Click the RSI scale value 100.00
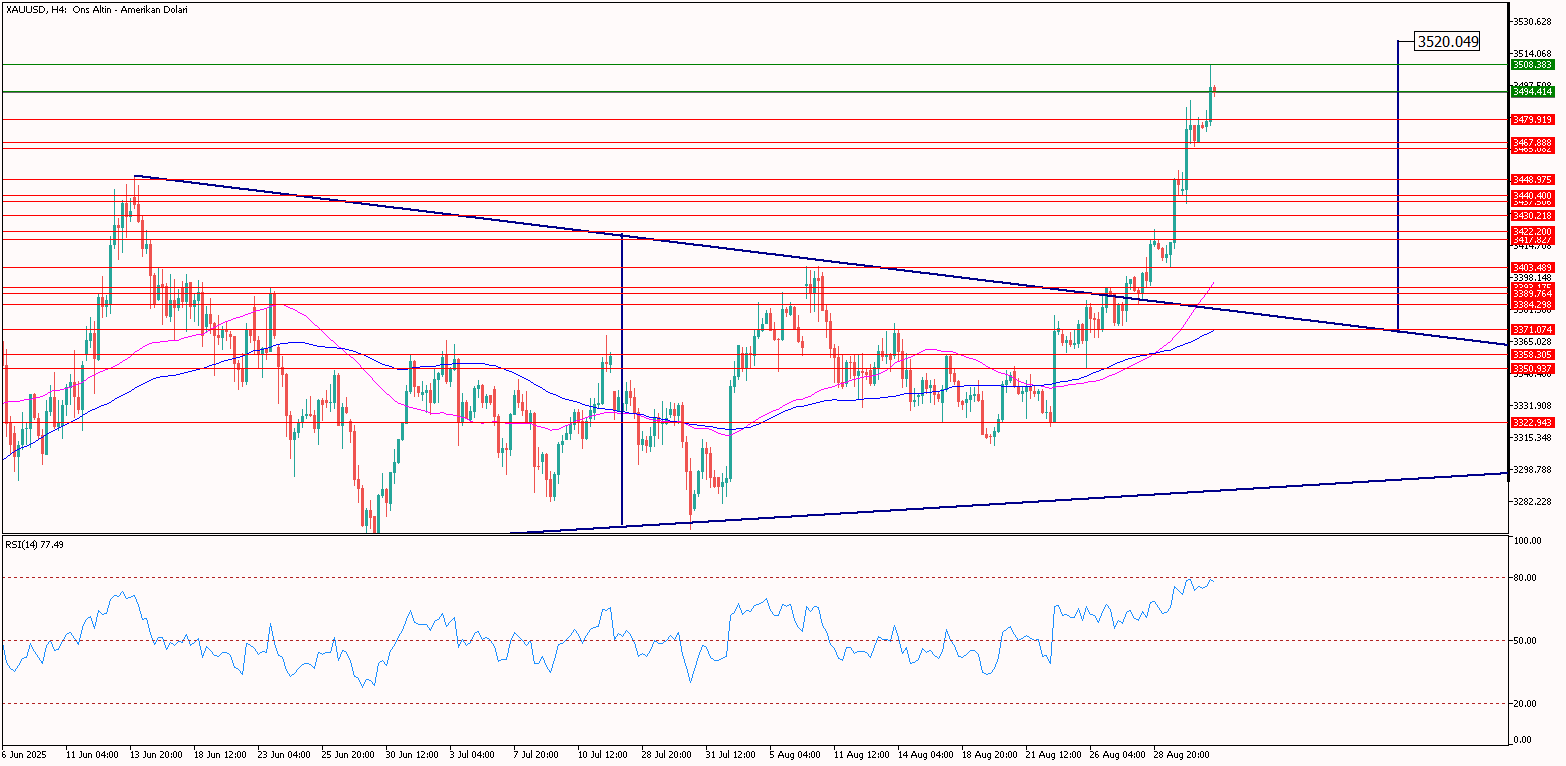Image resolution: width=1566 pixels, height=766 pixels. pos(1527,541)
